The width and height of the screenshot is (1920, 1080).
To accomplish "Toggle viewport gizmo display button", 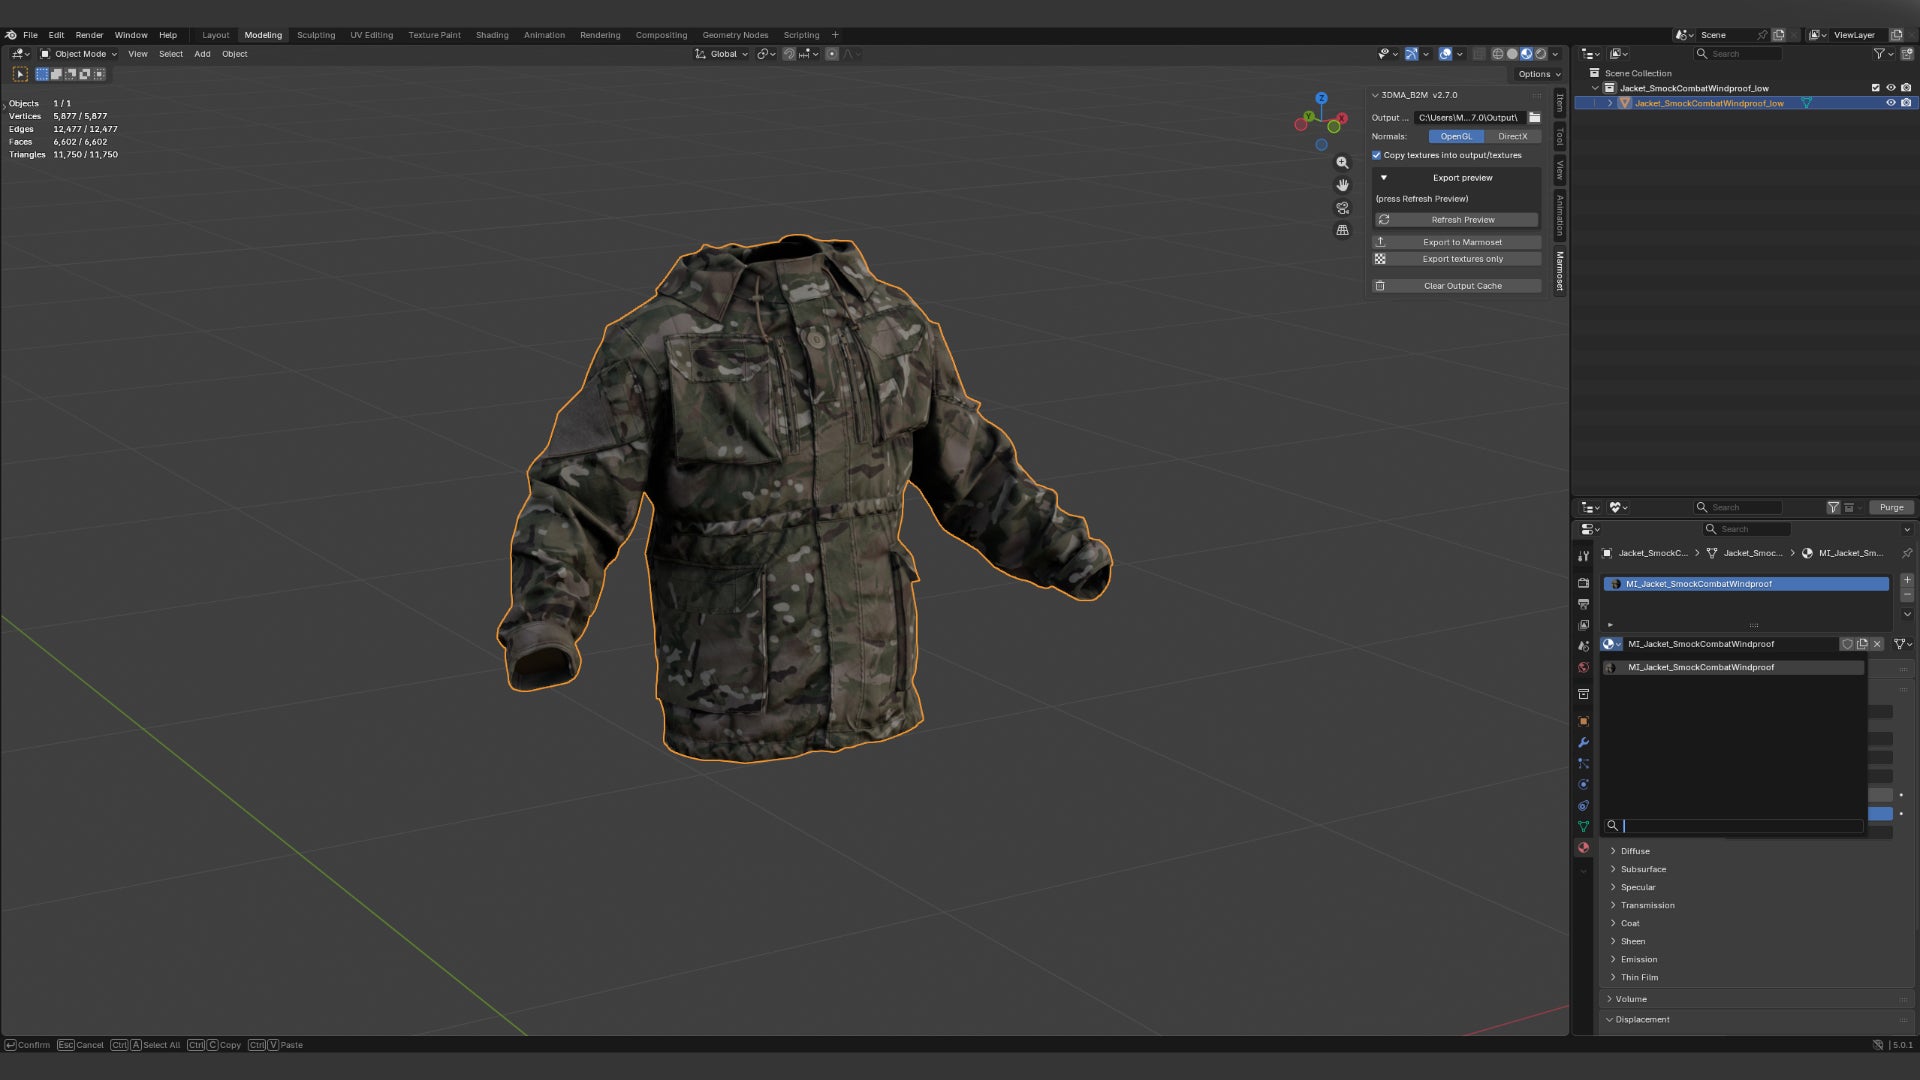I will [x=1411, y=54].
